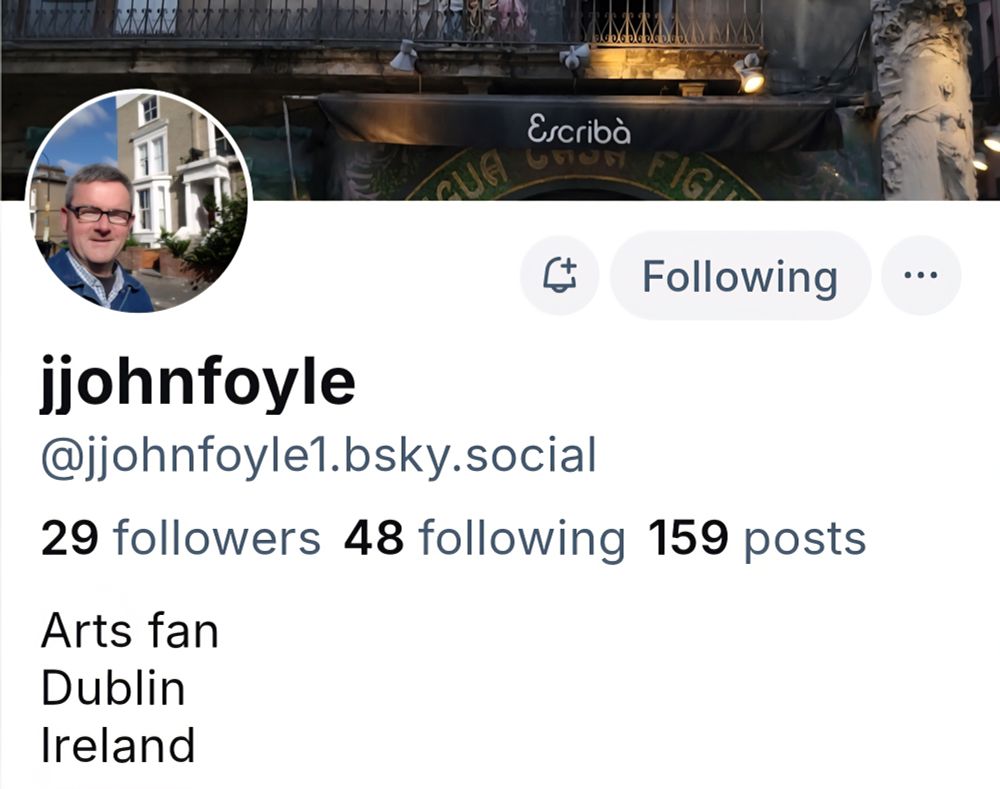Select the handle @jjohnfoyle1.bsky.social
1000x789 pixels.
319,456
